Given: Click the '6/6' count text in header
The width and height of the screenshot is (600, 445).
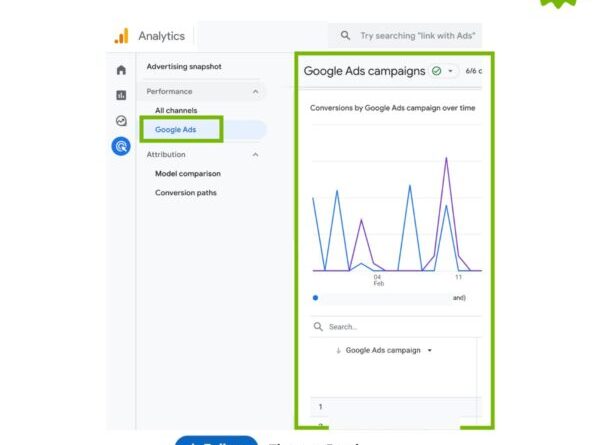Looking at the screenshot, I should point(471,71).
